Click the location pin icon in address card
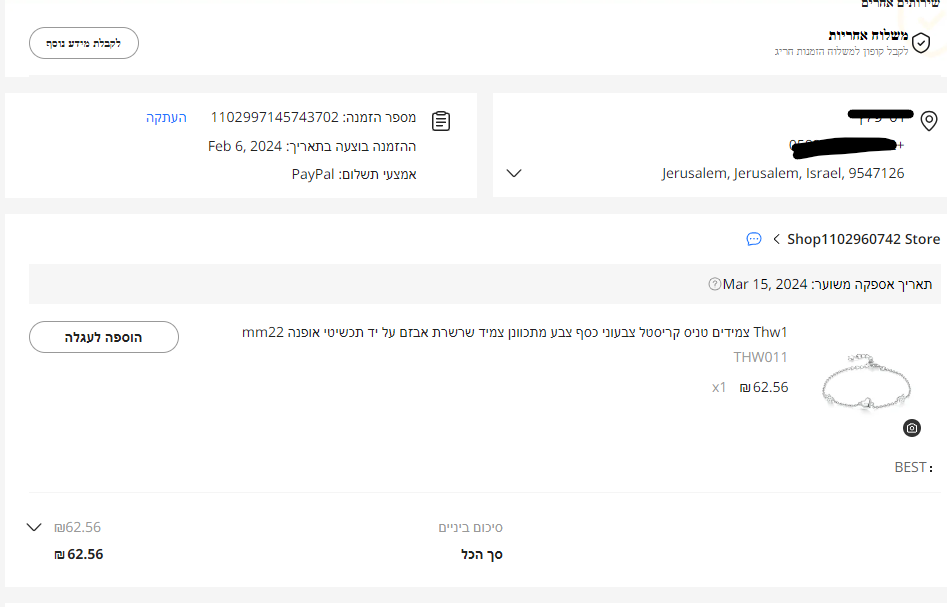The image size is (947, 607). (929, 121)
